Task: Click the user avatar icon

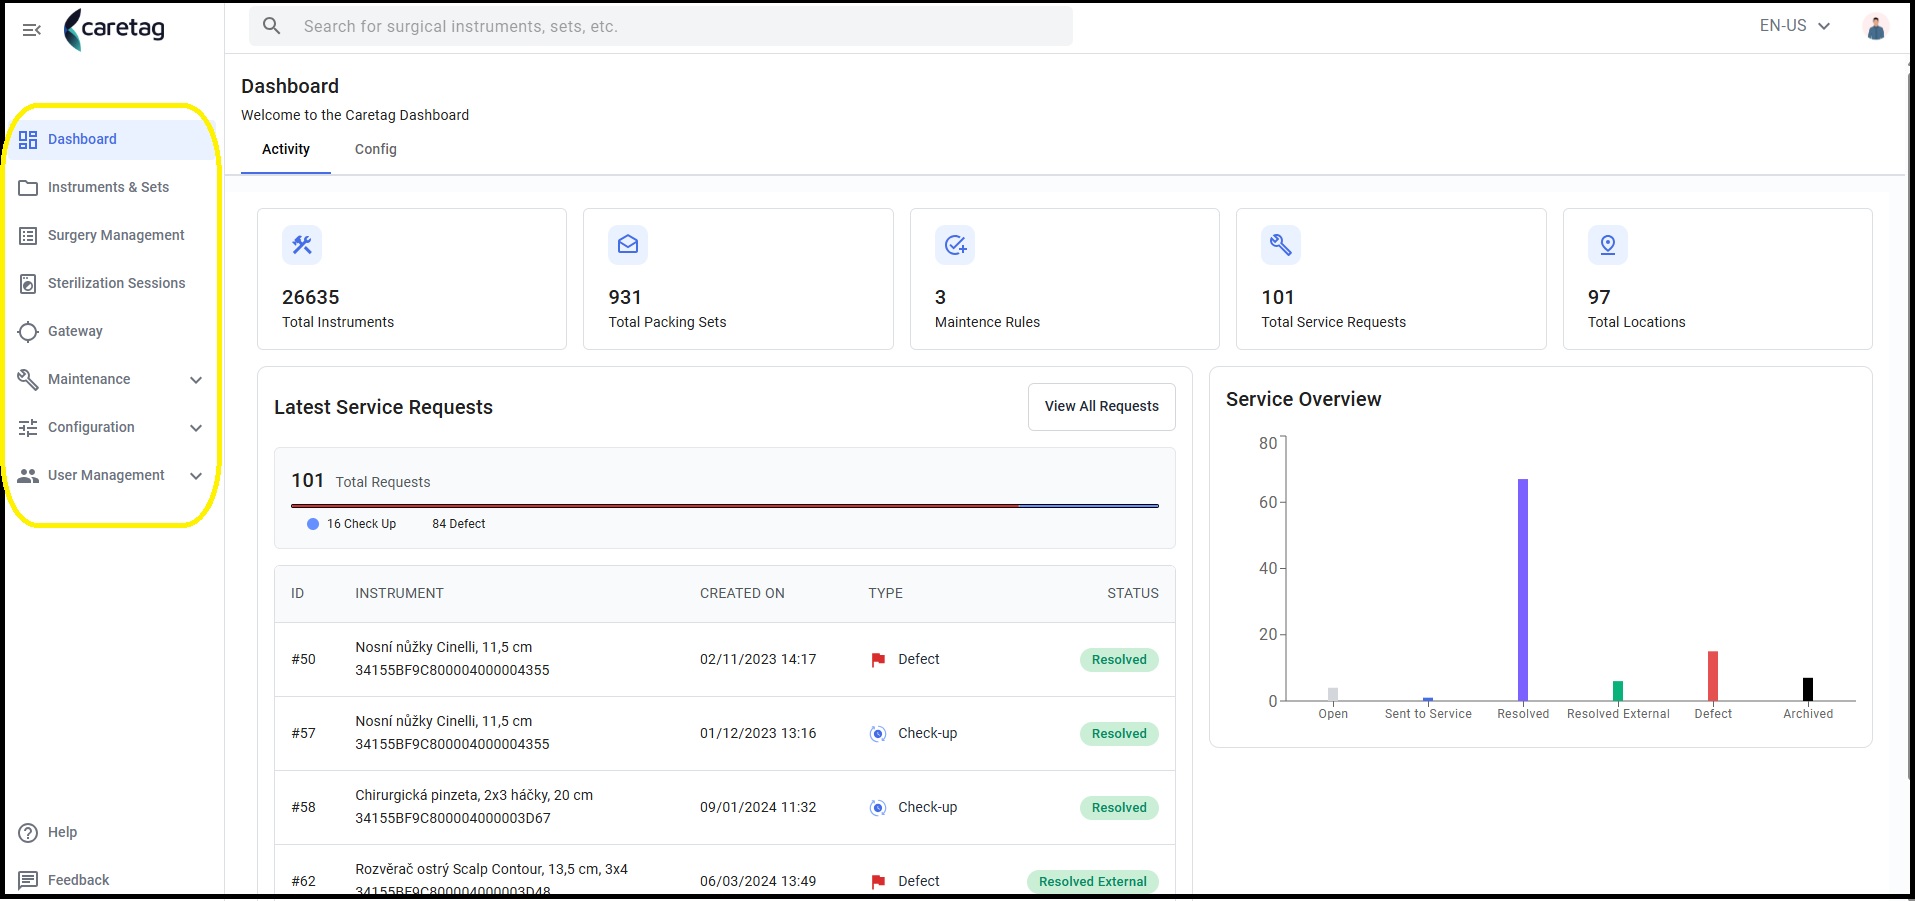Action: (x=1876, y=27)
